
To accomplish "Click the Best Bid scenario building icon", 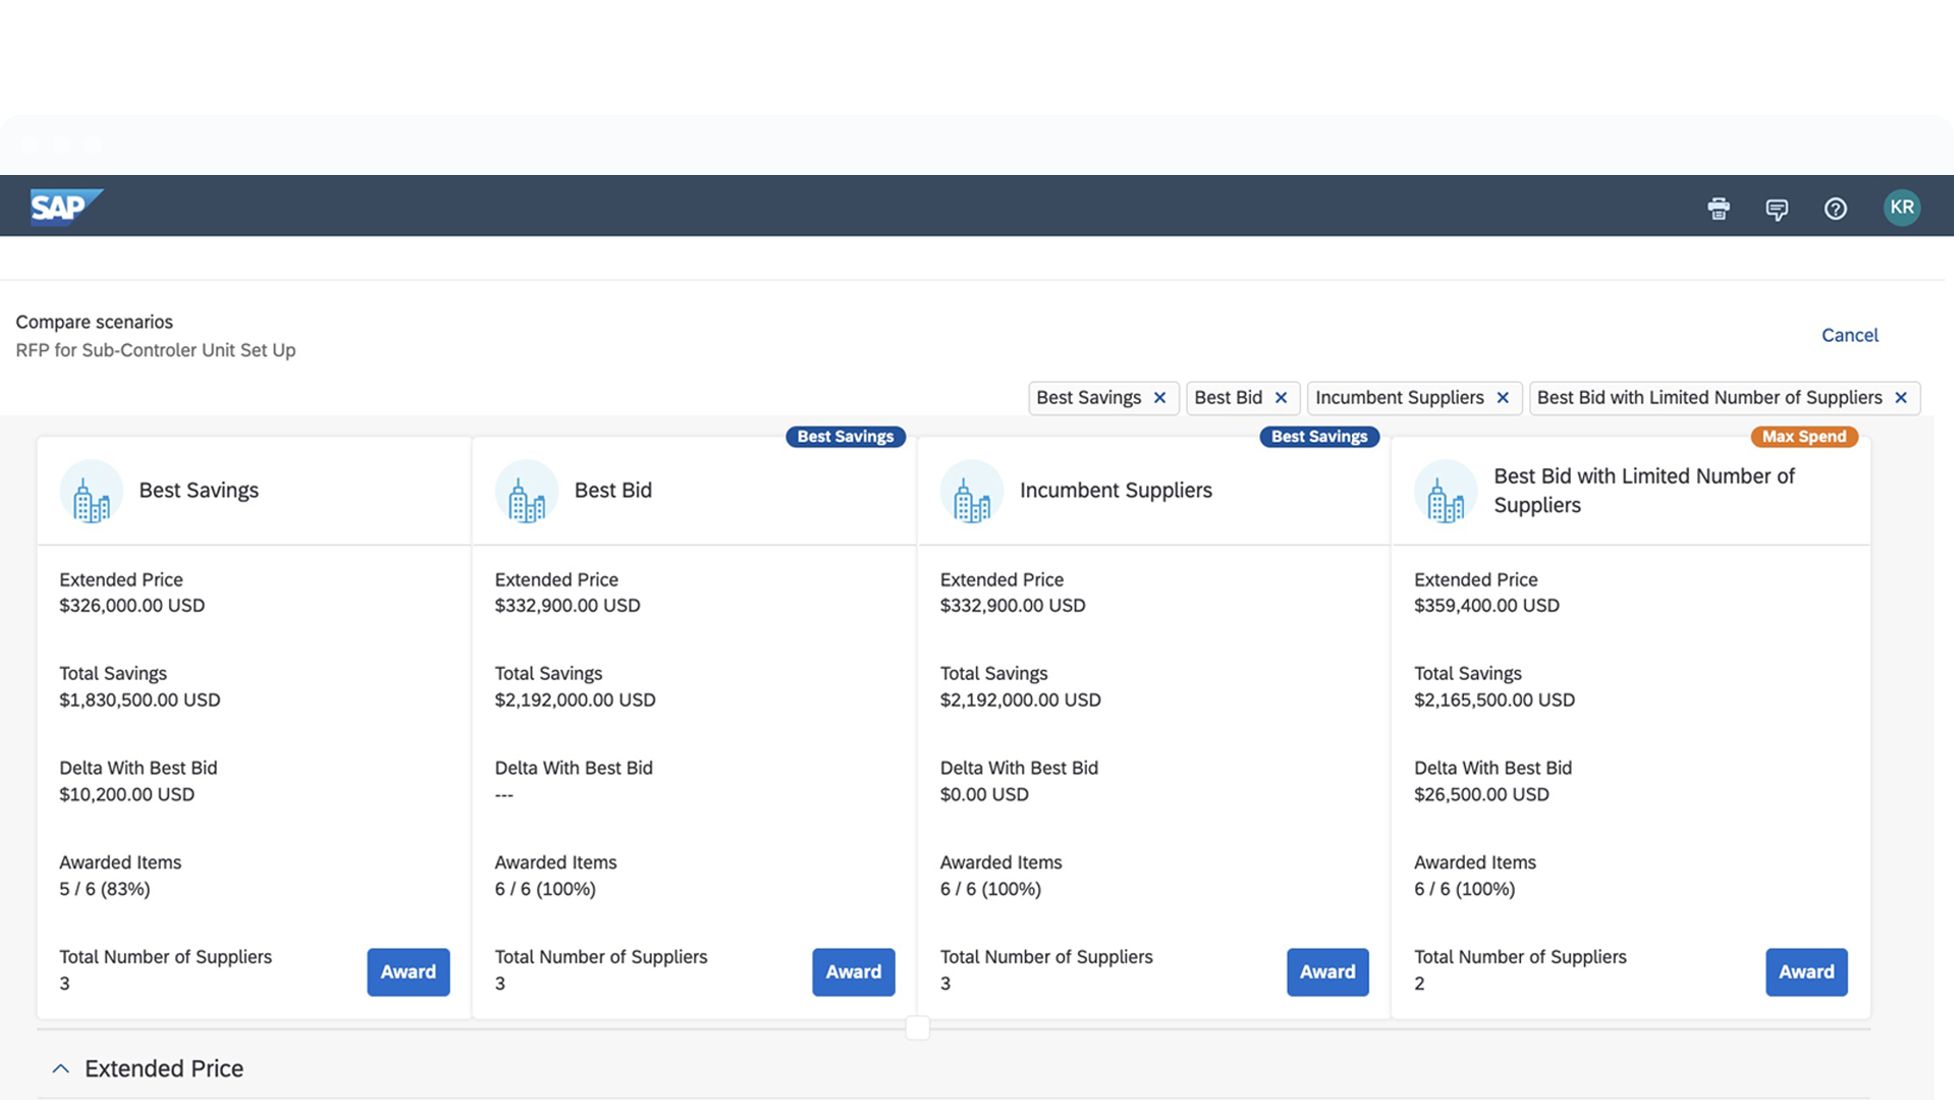I will pyautogui.click(x=526, y=492).
